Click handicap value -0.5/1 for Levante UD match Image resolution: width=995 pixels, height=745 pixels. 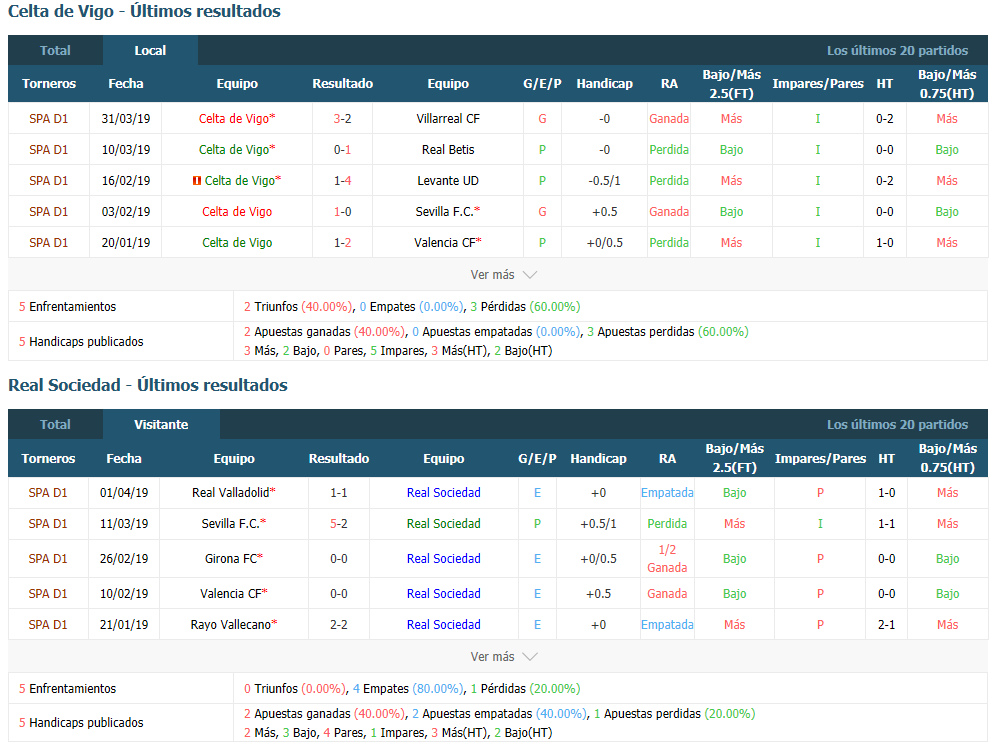(604, 181)
